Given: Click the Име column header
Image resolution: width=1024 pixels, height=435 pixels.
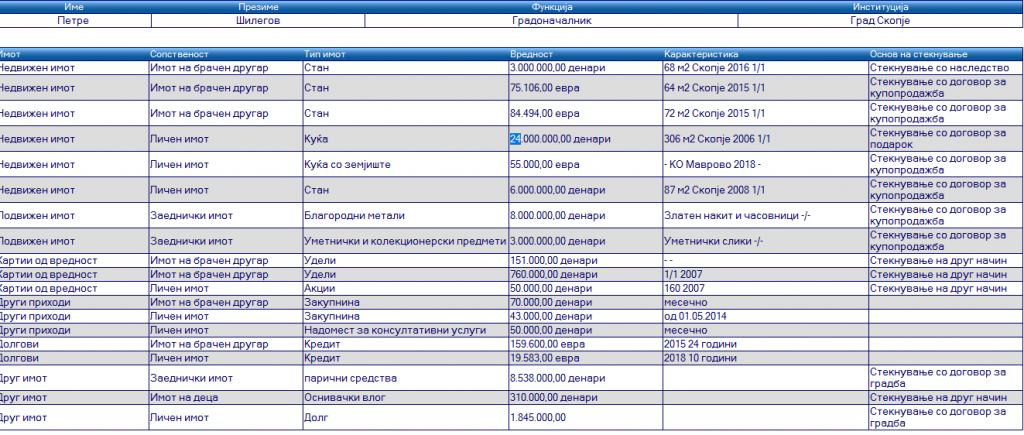Looking at the screenshot, I should 74,7.
